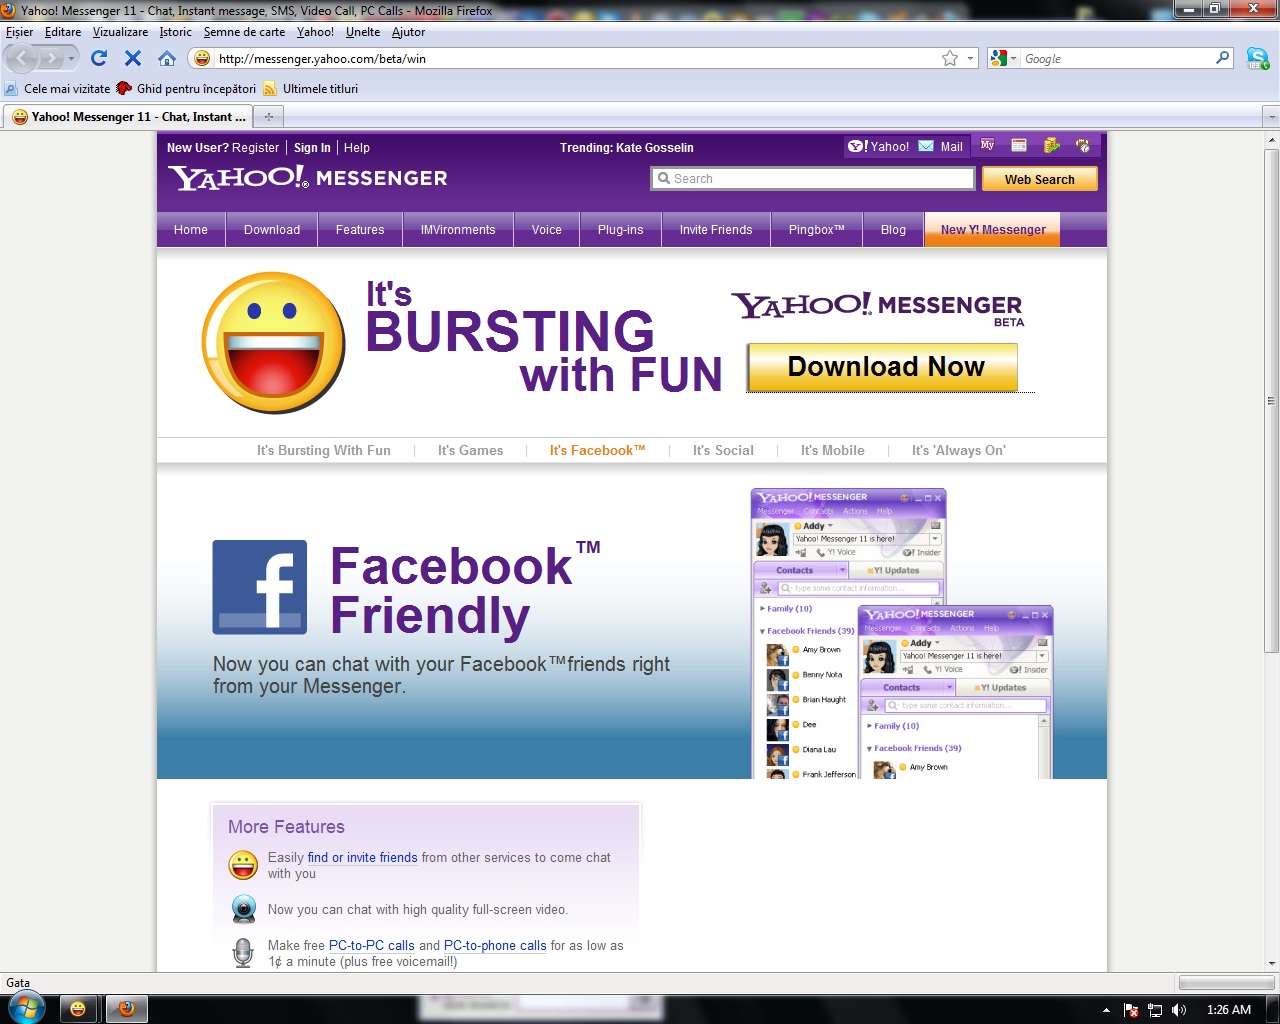This screenshot has width=1280, height=1024.
Task: Select the Plug-ins navigation tab
Action: (x=621, y=230)
